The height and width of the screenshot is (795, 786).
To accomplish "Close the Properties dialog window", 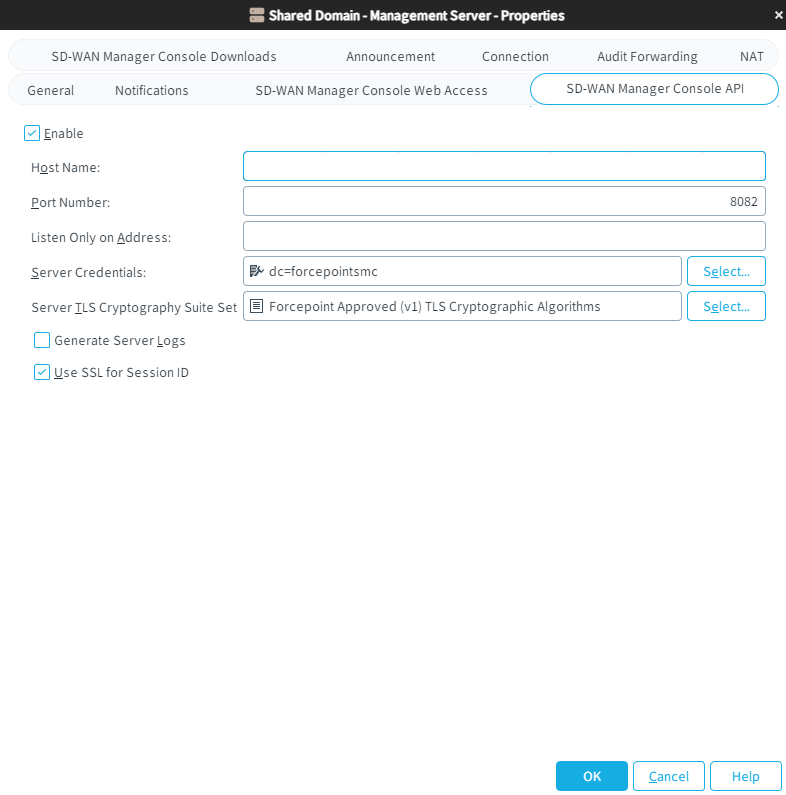I will tap(778, 15).
